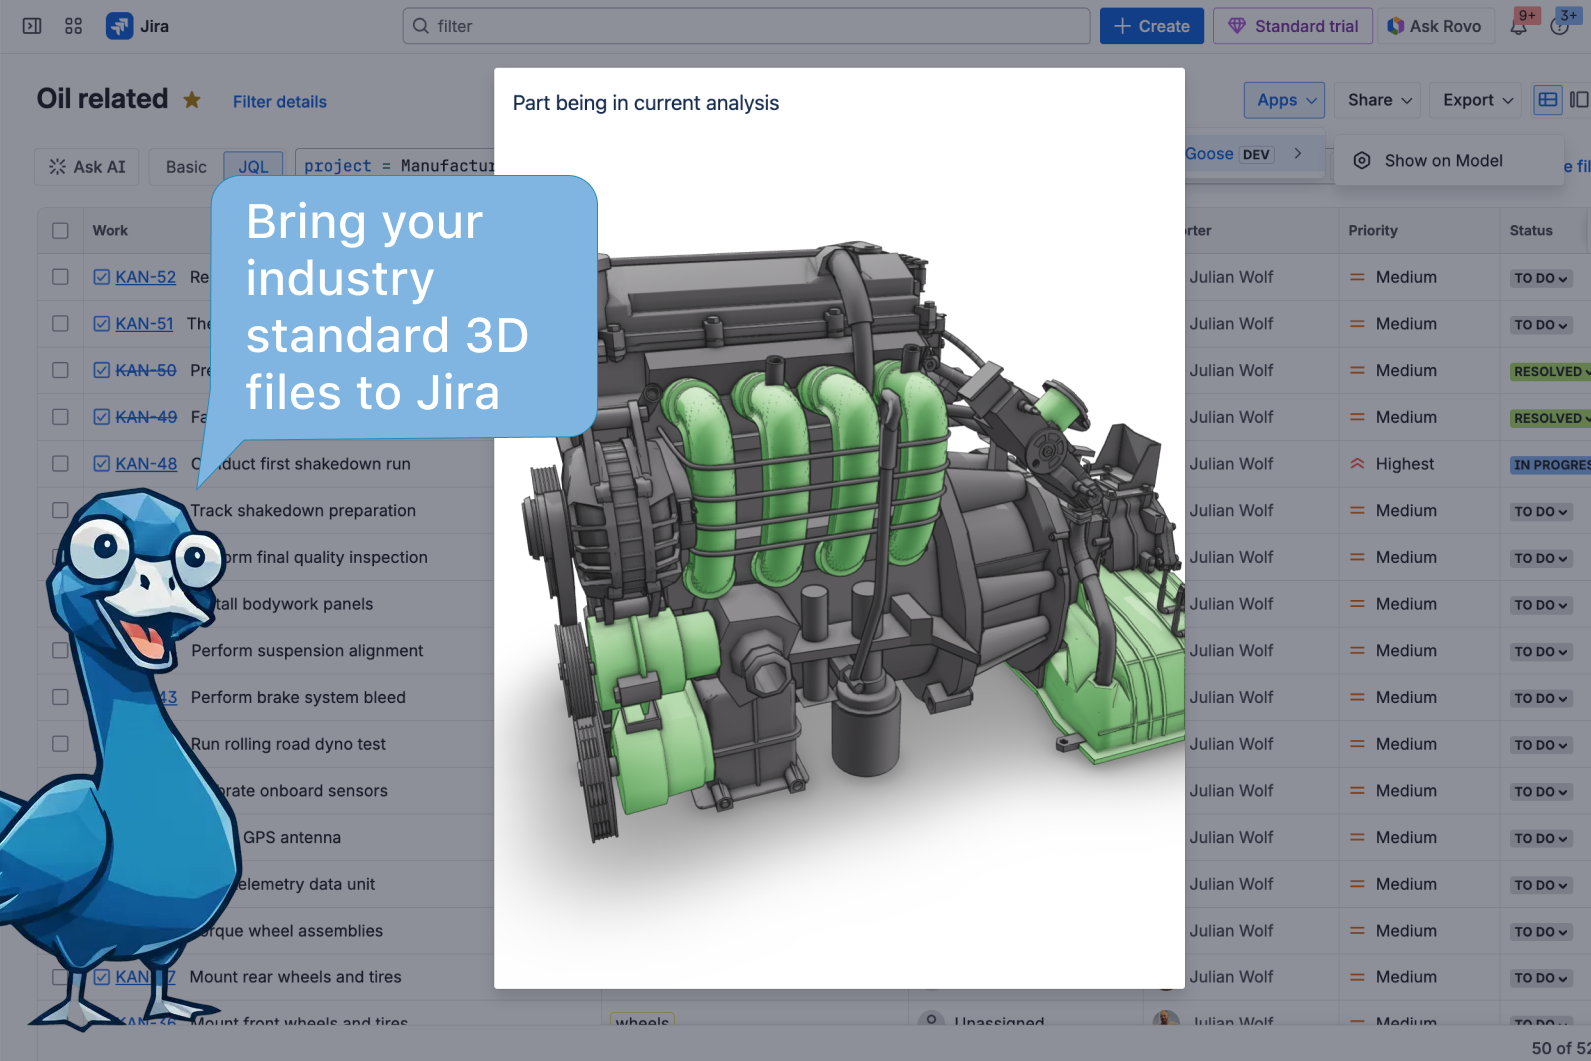The image size is (1591, 1061).
Task: Open Filter details link
Action: tap(280, 102)
